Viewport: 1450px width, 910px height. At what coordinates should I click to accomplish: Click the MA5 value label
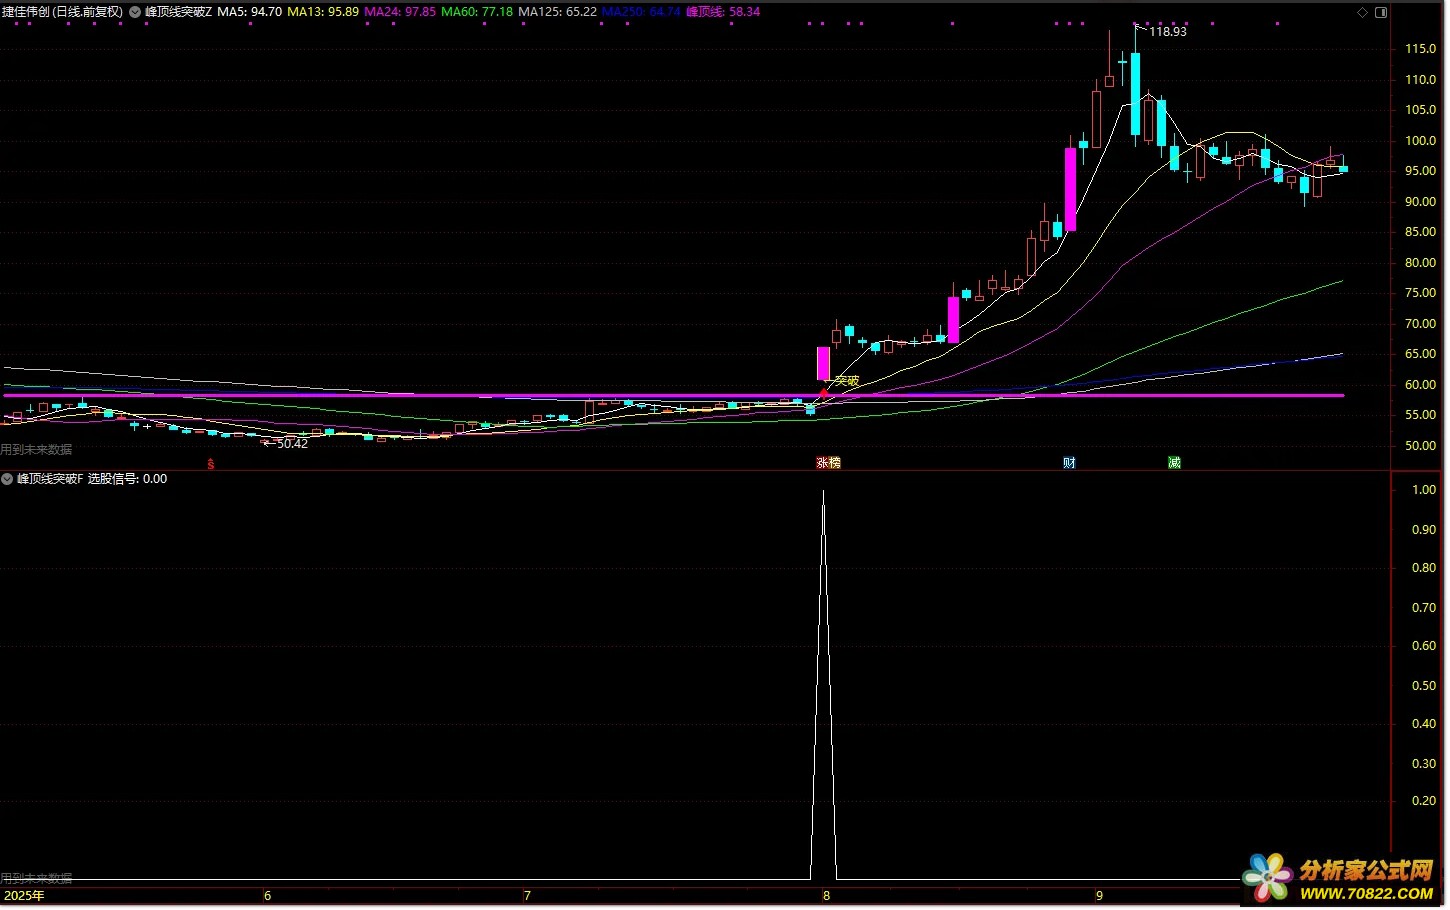249,12
